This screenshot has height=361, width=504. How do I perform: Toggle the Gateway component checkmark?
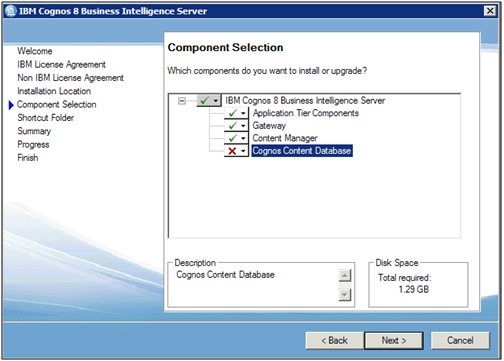point(232,126)
